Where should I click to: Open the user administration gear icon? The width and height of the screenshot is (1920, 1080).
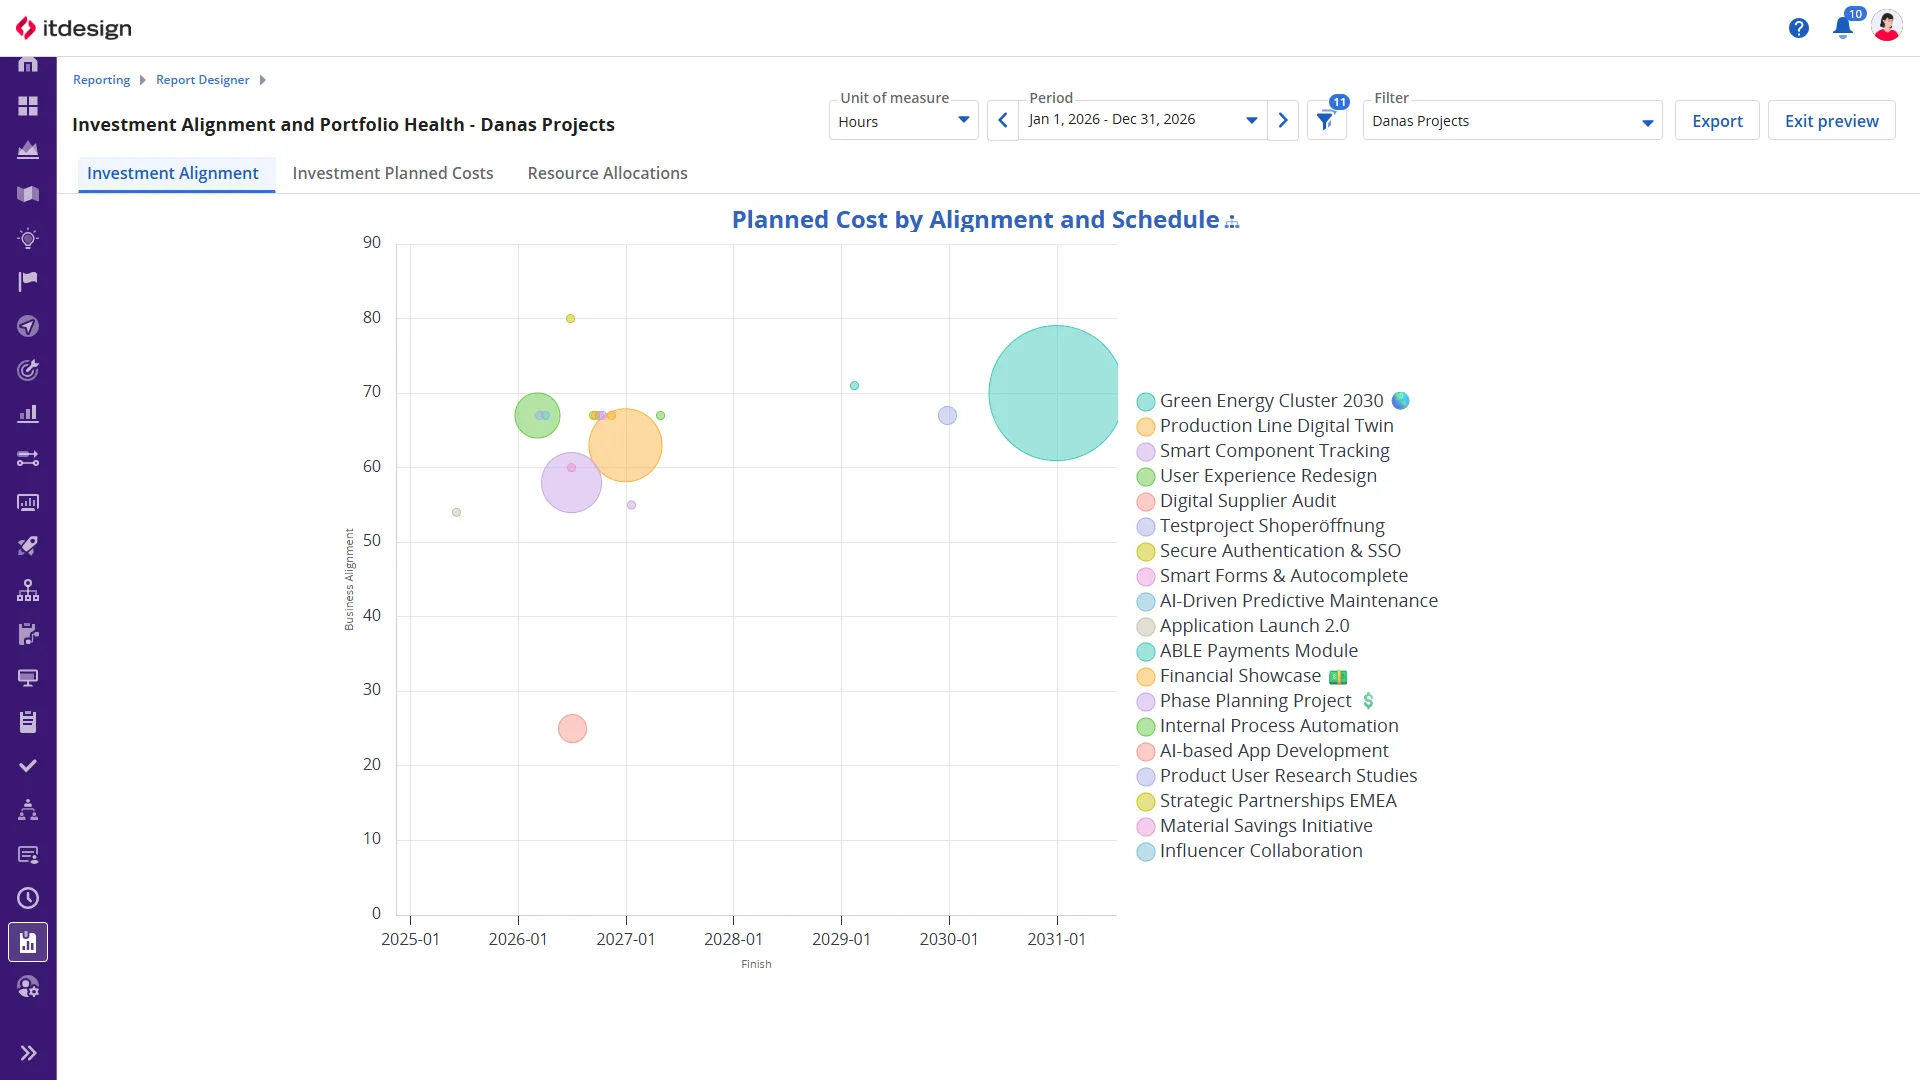click(28, 987)
